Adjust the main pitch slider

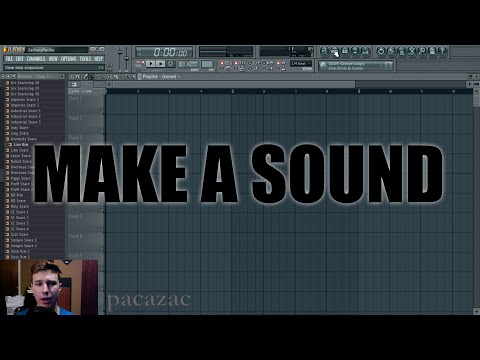(x=127, y=58)
